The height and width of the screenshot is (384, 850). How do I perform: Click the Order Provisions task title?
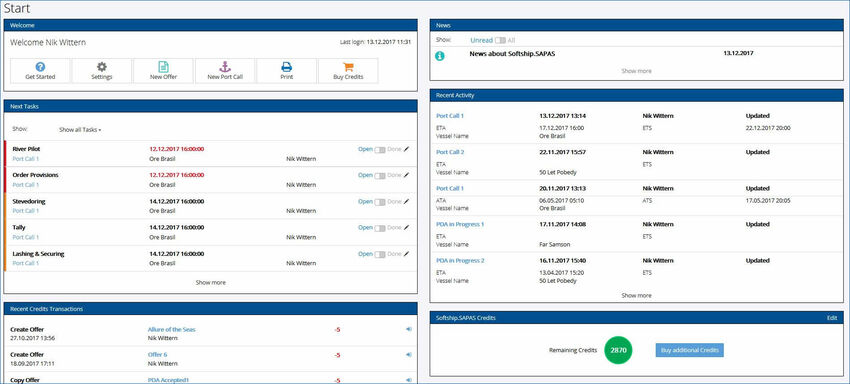[x=35, y=175]
